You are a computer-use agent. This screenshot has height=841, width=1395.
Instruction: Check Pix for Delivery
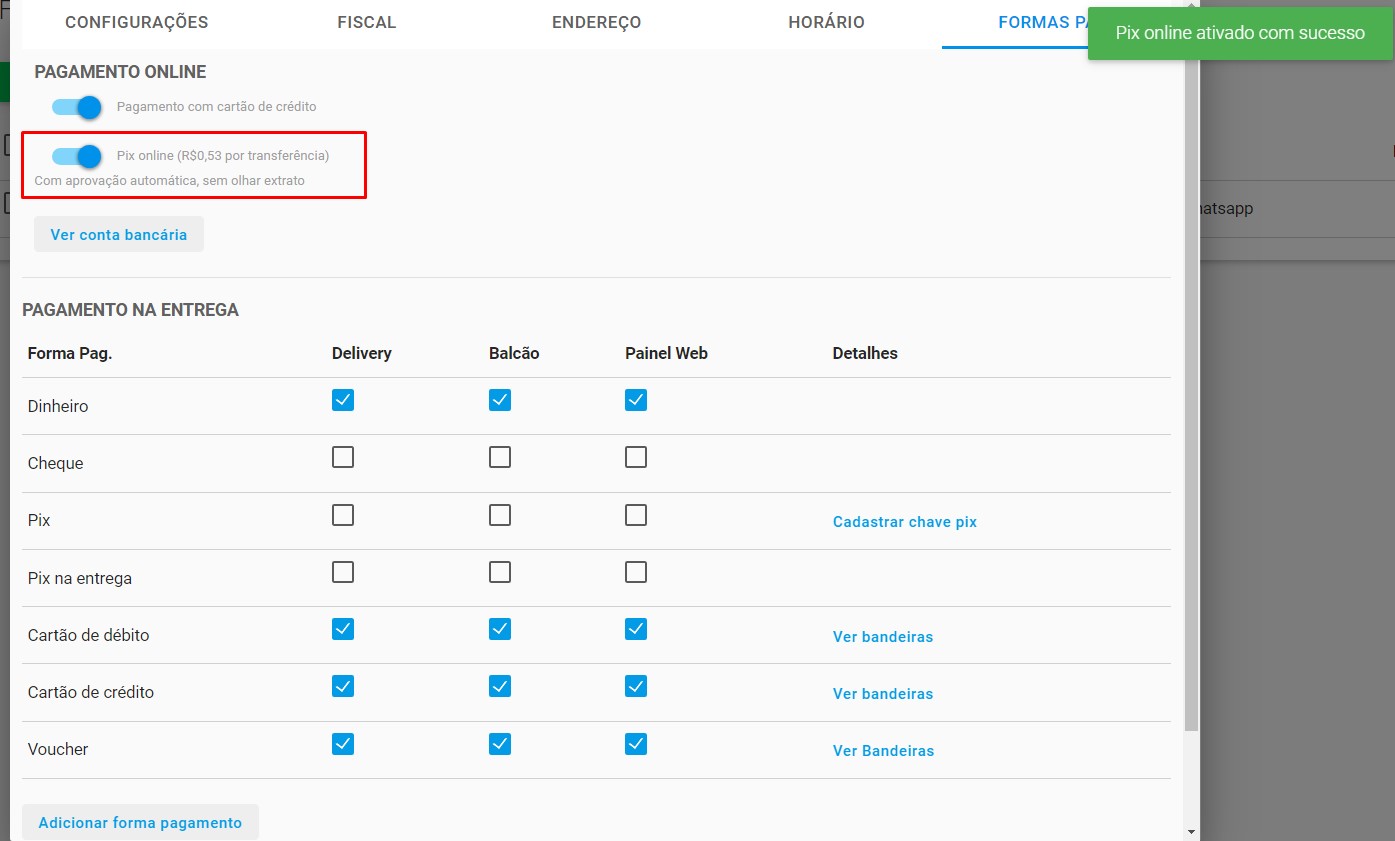[343, 515]
